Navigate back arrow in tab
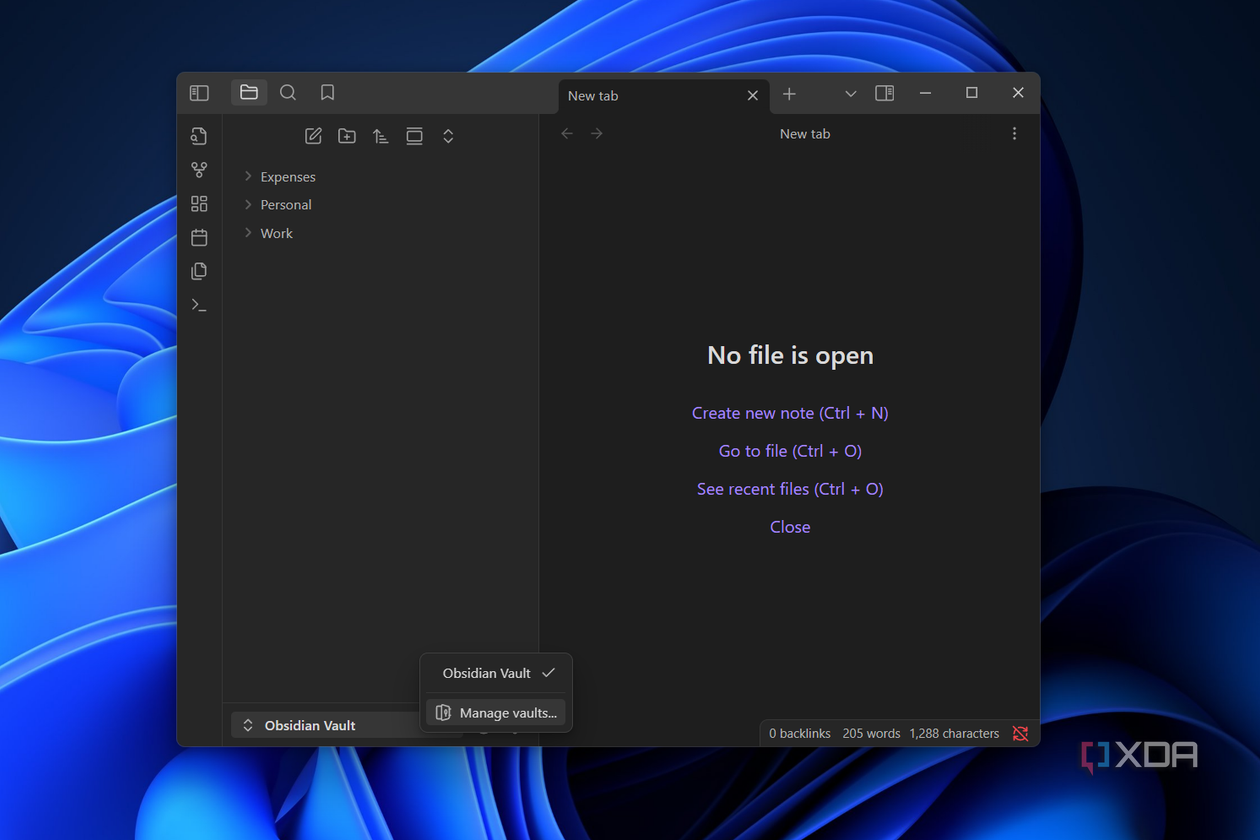This screenshot has height=840, width=1260. point(567,134)
